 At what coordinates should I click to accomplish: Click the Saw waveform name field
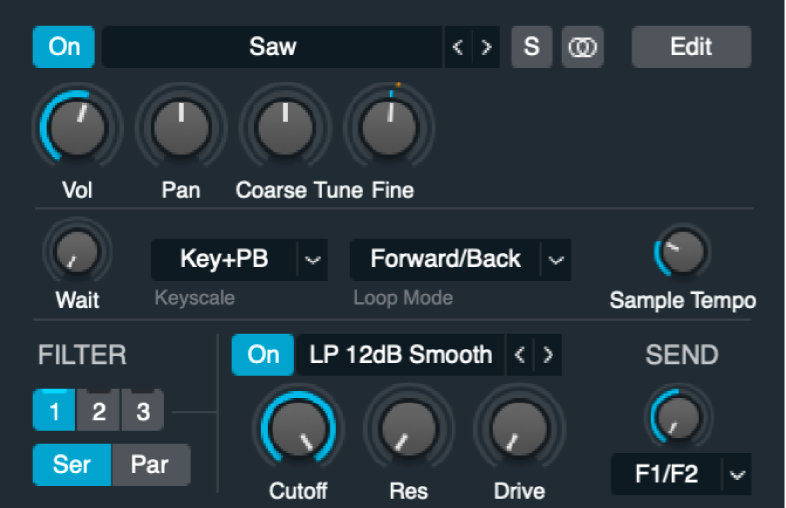click(272, 47)
